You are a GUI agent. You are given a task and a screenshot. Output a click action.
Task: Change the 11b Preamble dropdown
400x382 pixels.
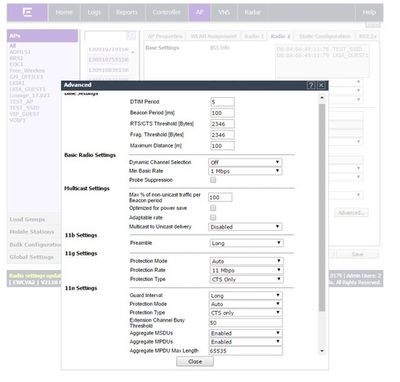click(x=246, y=243)
